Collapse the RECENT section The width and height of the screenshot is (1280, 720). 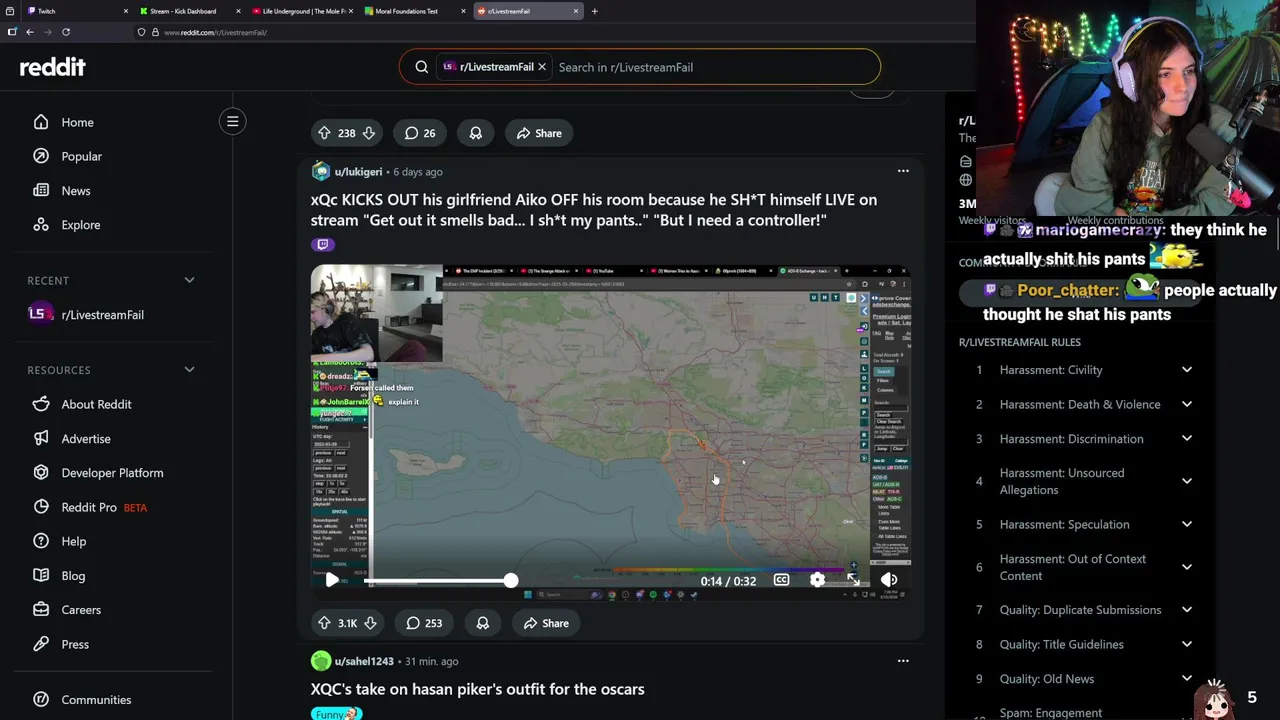(x=189, y=280)
